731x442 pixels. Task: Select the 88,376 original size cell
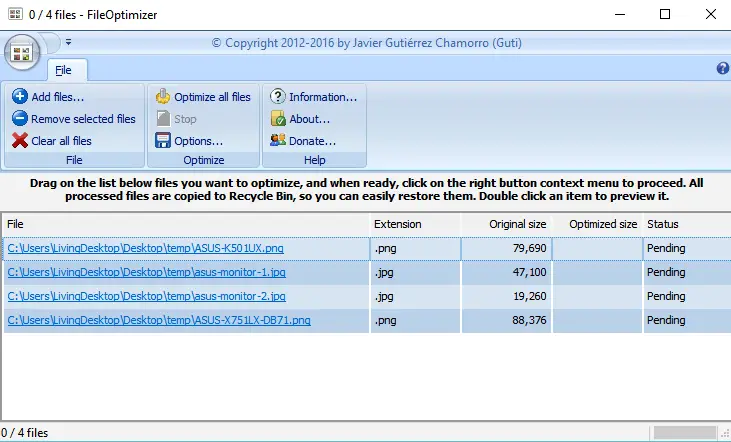pyautogui.click(x=507, y=320)
